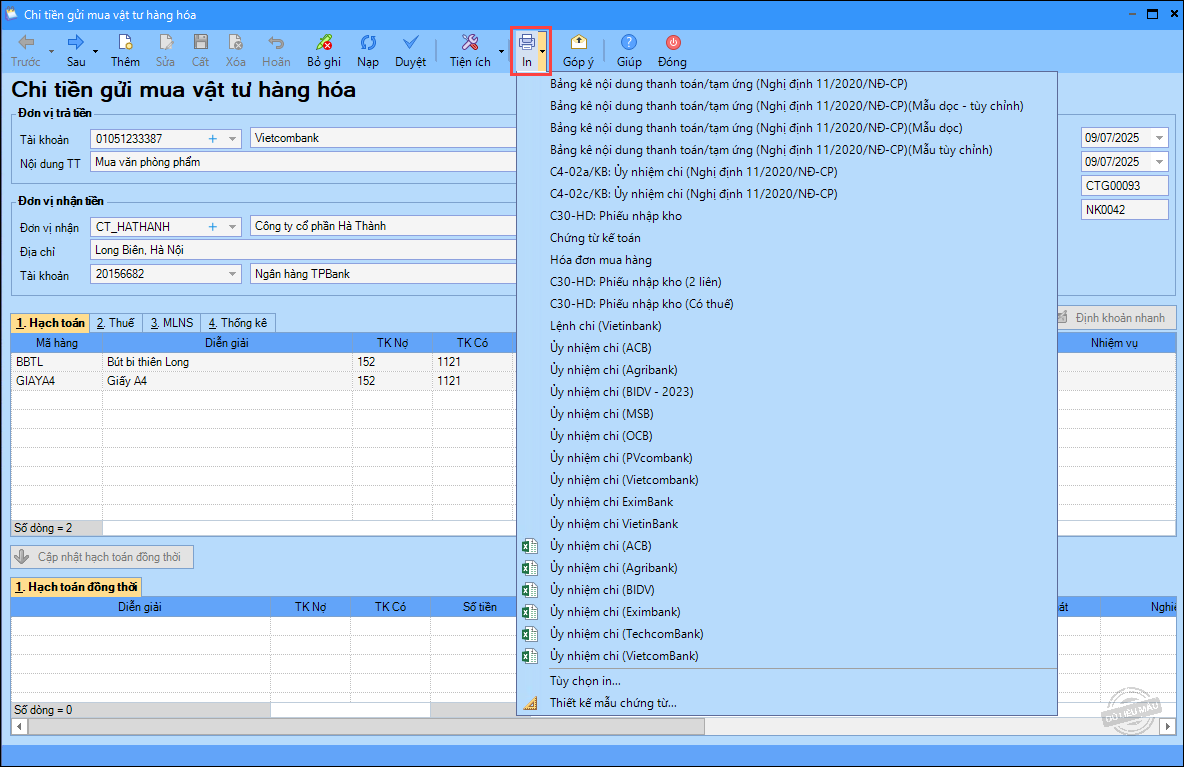Delete the voucher with Xóa
1184x767 pixels.
coord(236,51)
